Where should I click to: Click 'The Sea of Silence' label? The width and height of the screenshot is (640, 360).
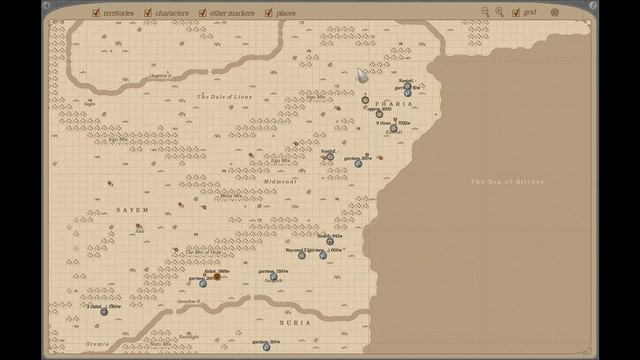507,182
